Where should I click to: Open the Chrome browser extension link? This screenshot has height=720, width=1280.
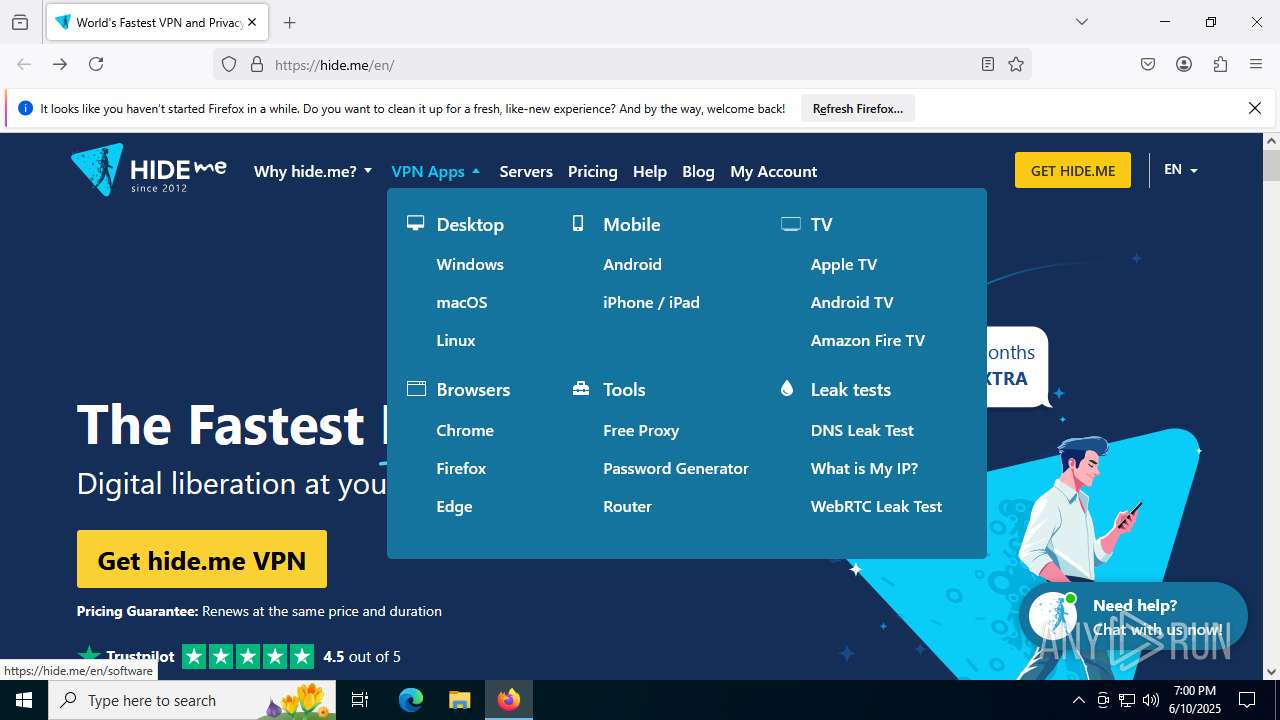point(465,430)
